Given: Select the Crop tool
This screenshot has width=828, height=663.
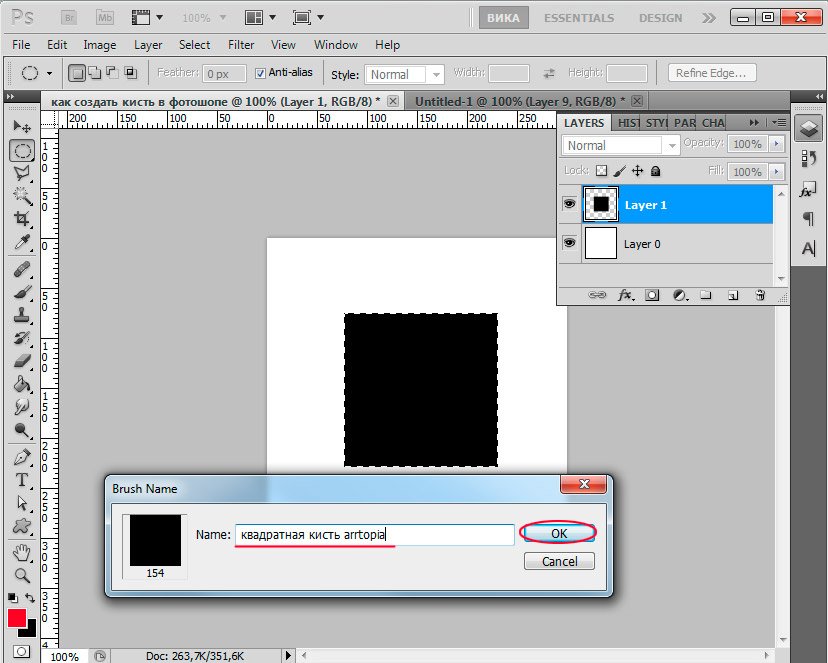Looking at the screenshot, I should [x=22, y=219].
